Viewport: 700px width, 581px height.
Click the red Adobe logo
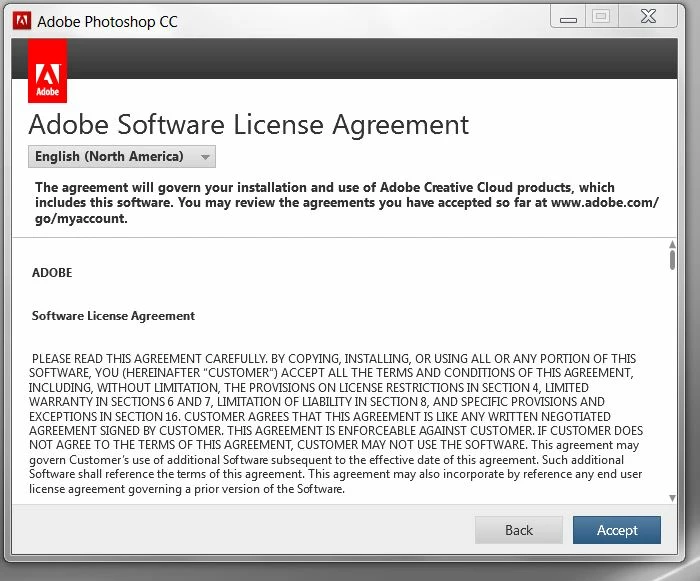[x=47, y=71]
